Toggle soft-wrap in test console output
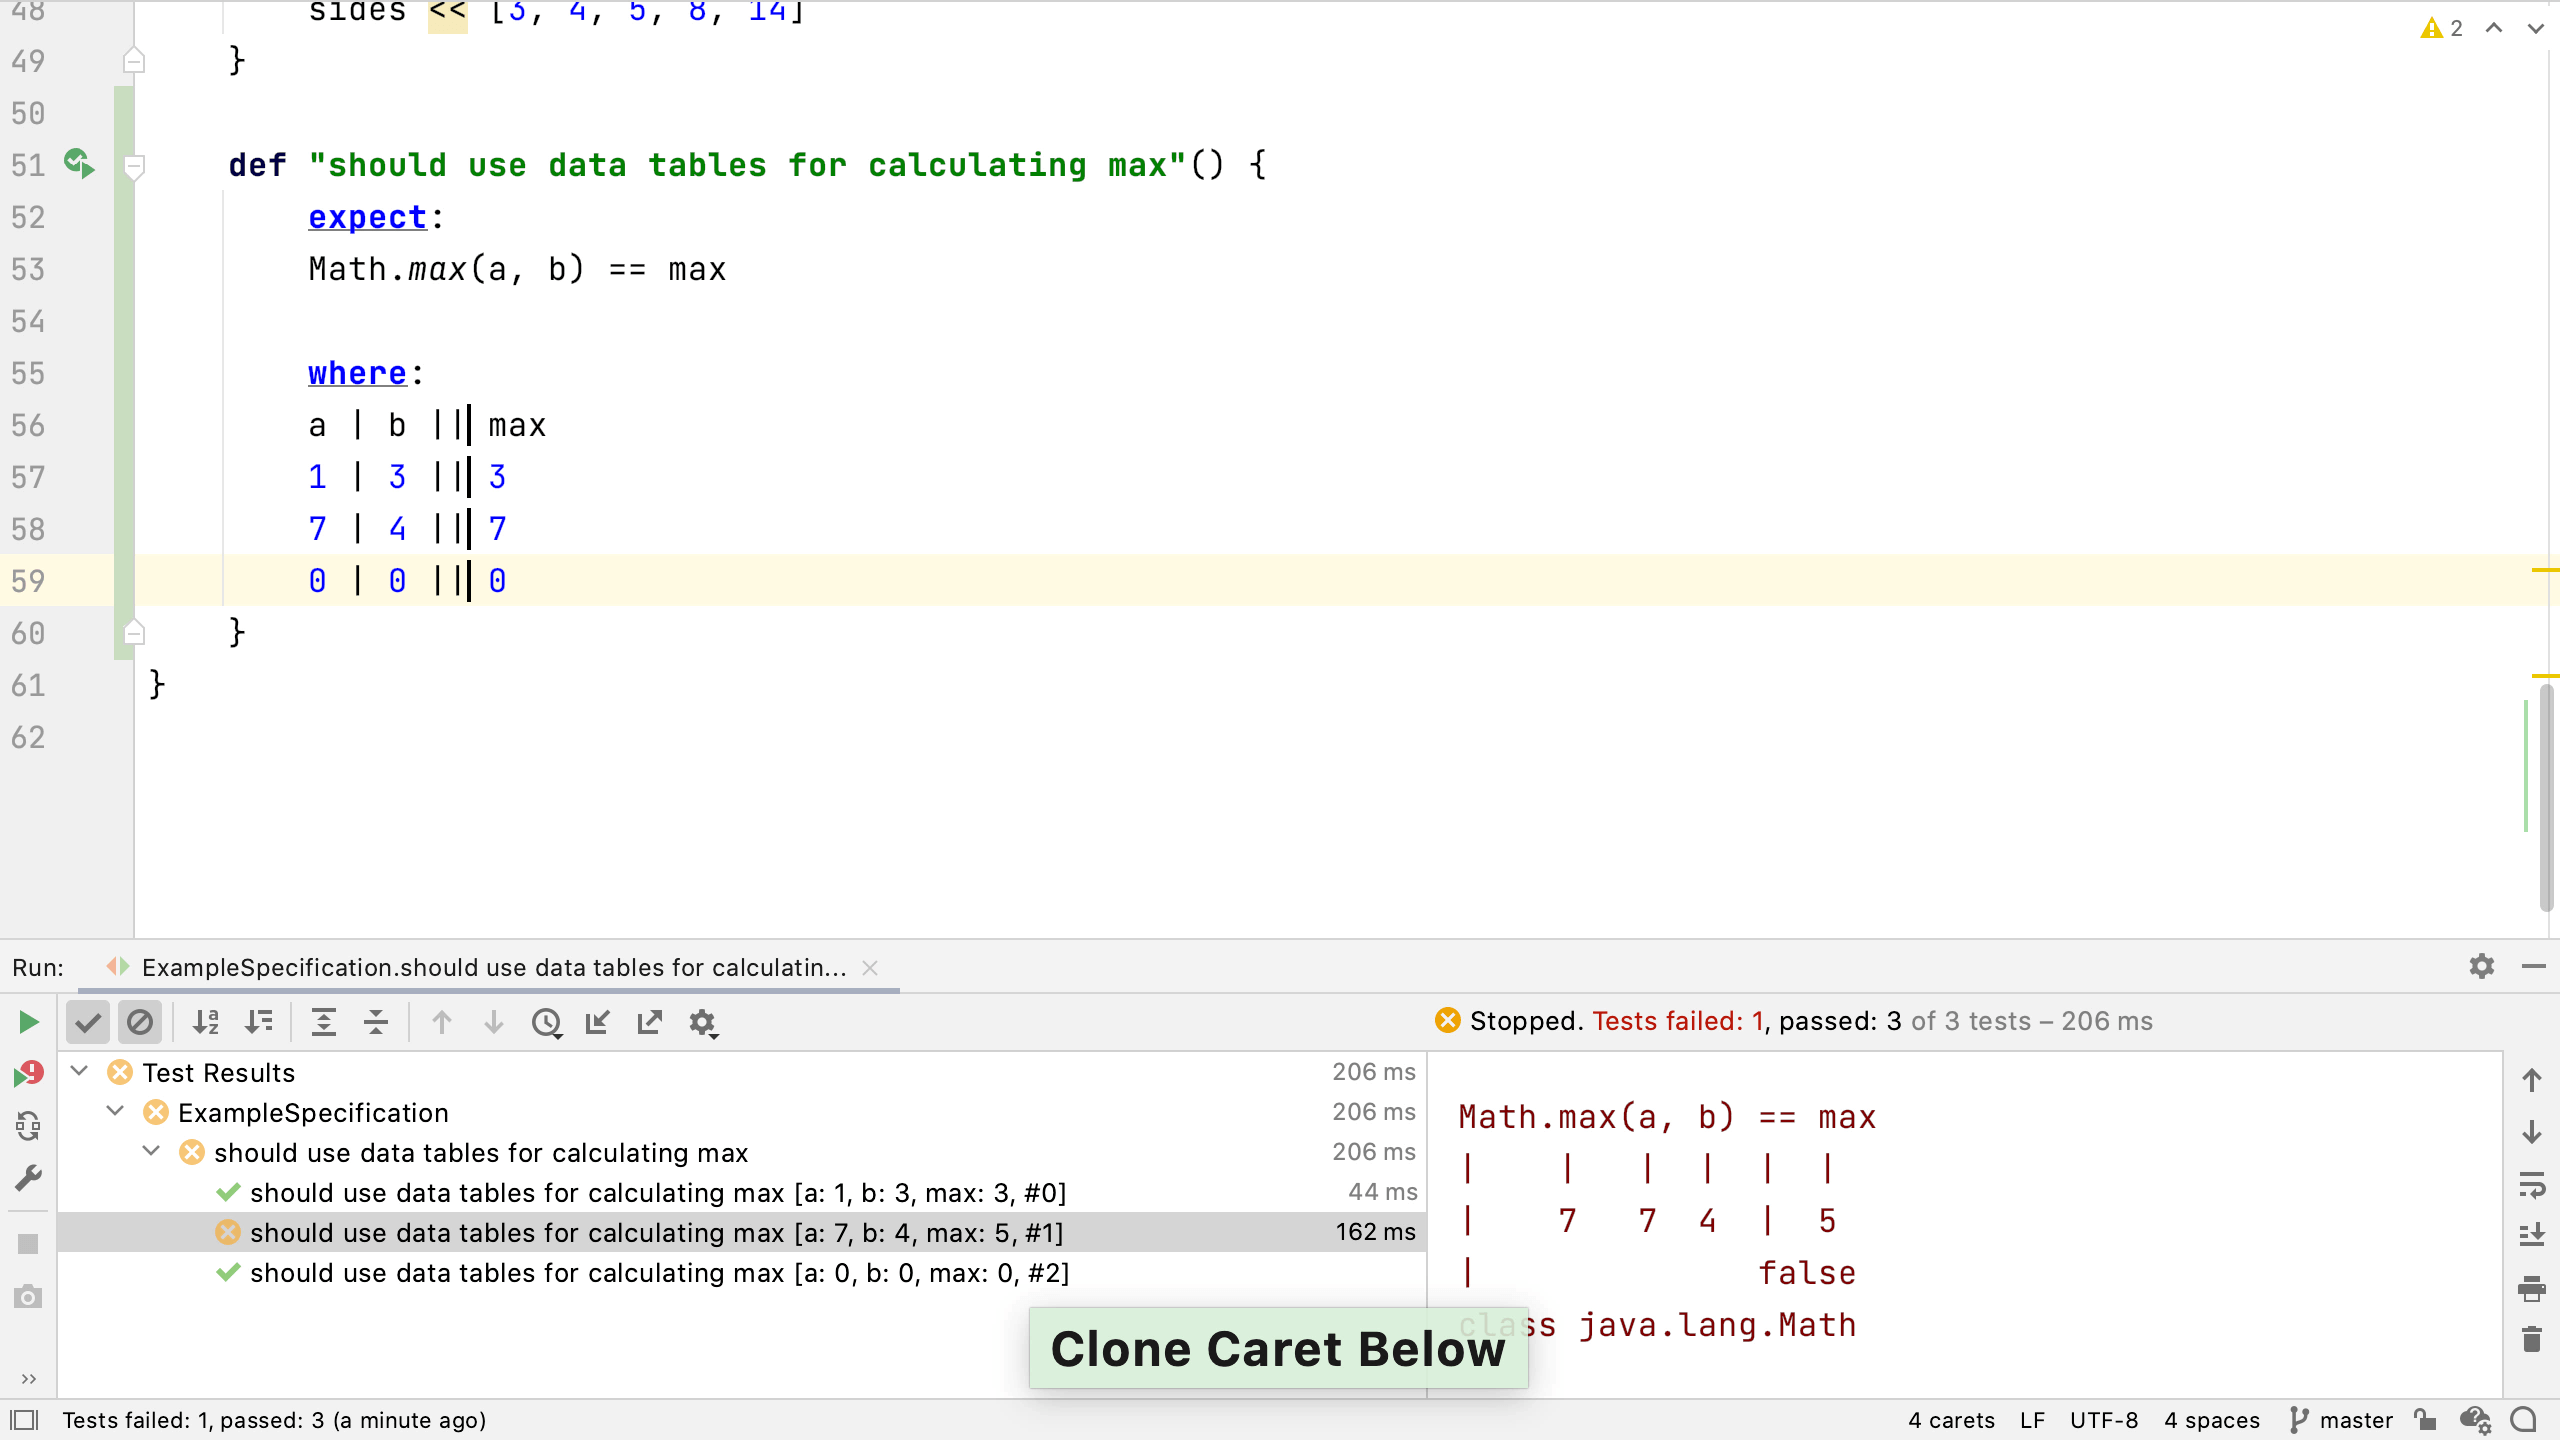2560x1440 pixels. coord(2531,1184)
